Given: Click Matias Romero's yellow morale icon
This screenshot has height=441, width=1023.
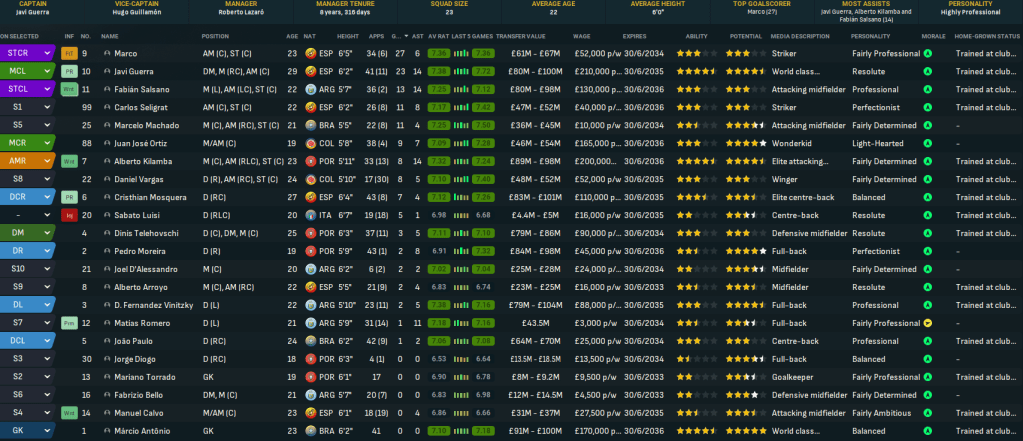Looking at the screenshot, I should coord(927,322).
